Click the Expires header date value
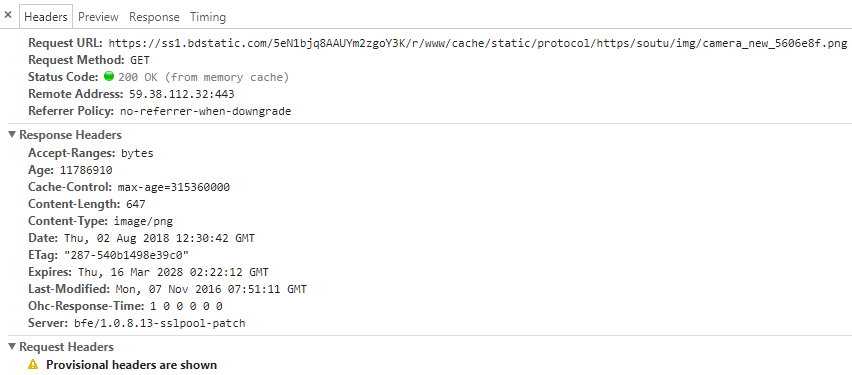The width and height of the screenshot is (852, 375). pyautogui.click(x=173, y=272)
